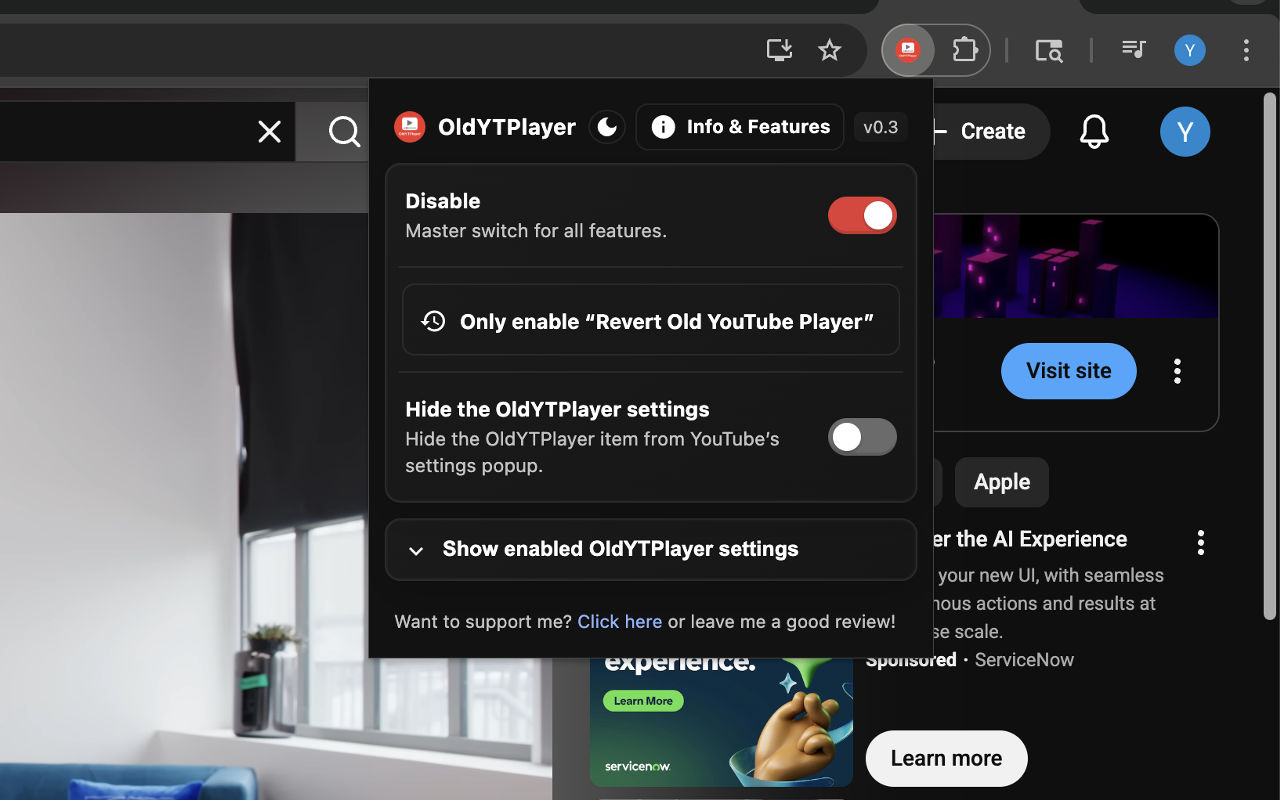Enable Hide the OldYTPlayer settings
1280x800 pixels.
pos(862,437)
